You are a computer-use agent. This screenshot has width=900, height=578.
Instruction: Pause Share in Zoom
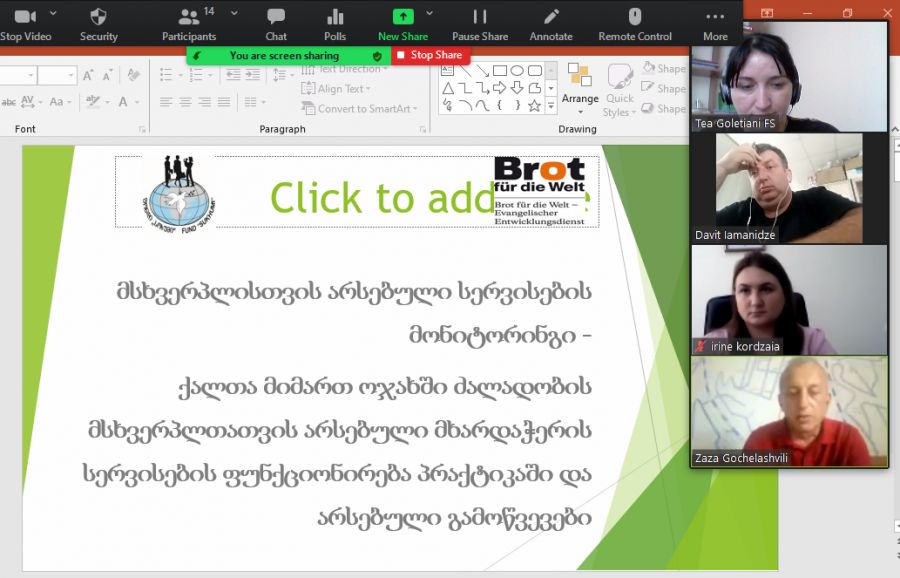tap(480, 25)
